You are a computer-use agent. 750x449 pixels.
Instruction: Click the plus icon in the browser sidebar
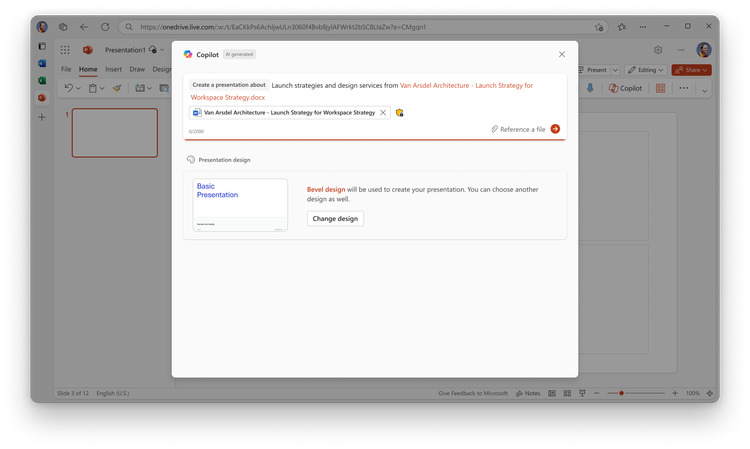click(42, 117)
